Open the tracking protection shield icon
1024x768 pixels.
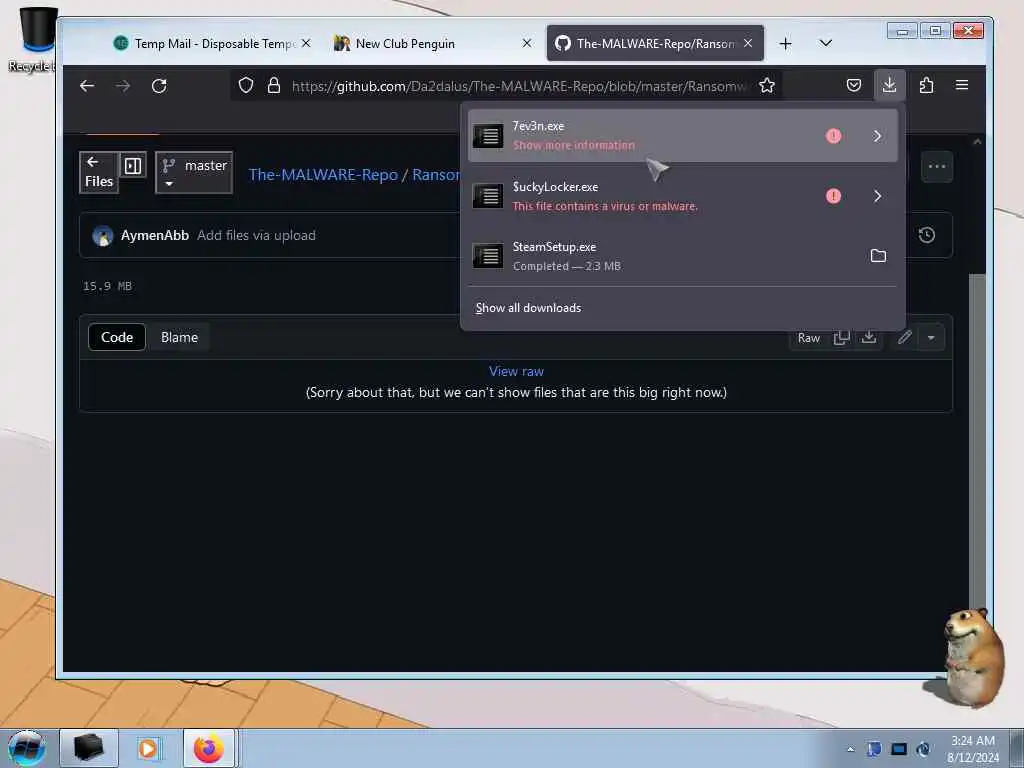[x=246, y=86]
